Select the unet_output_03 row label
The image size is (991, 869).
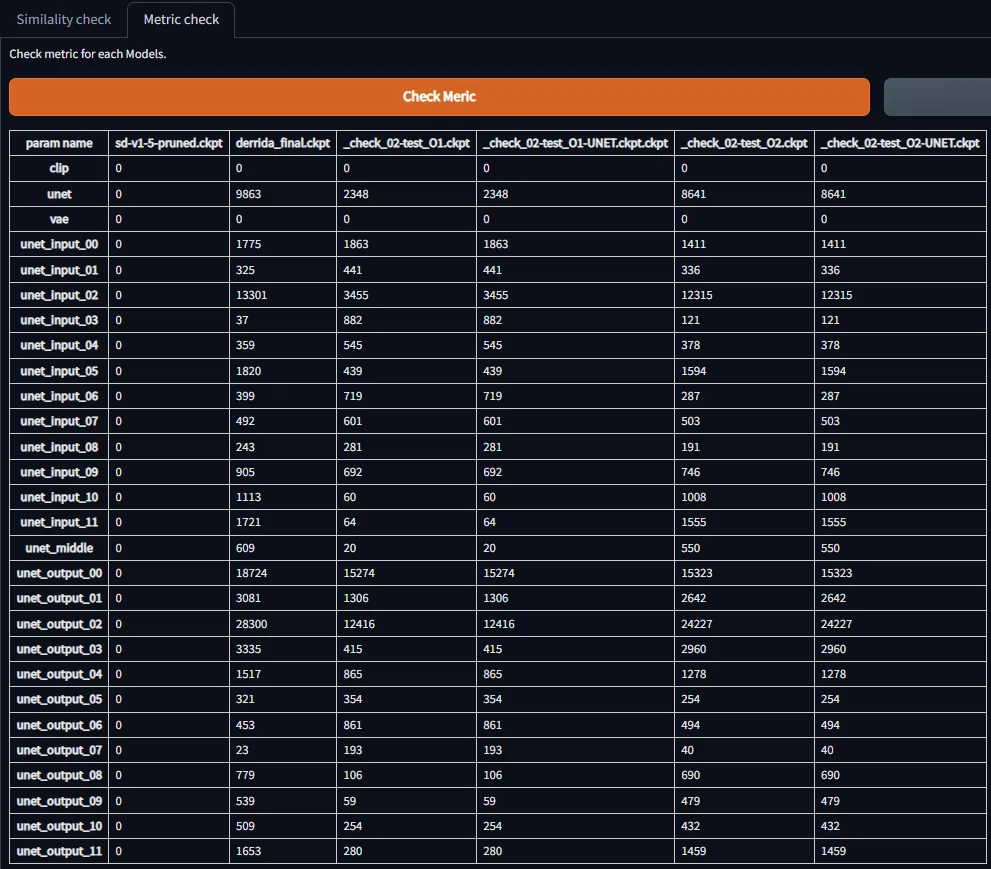[x=59, y=649]
